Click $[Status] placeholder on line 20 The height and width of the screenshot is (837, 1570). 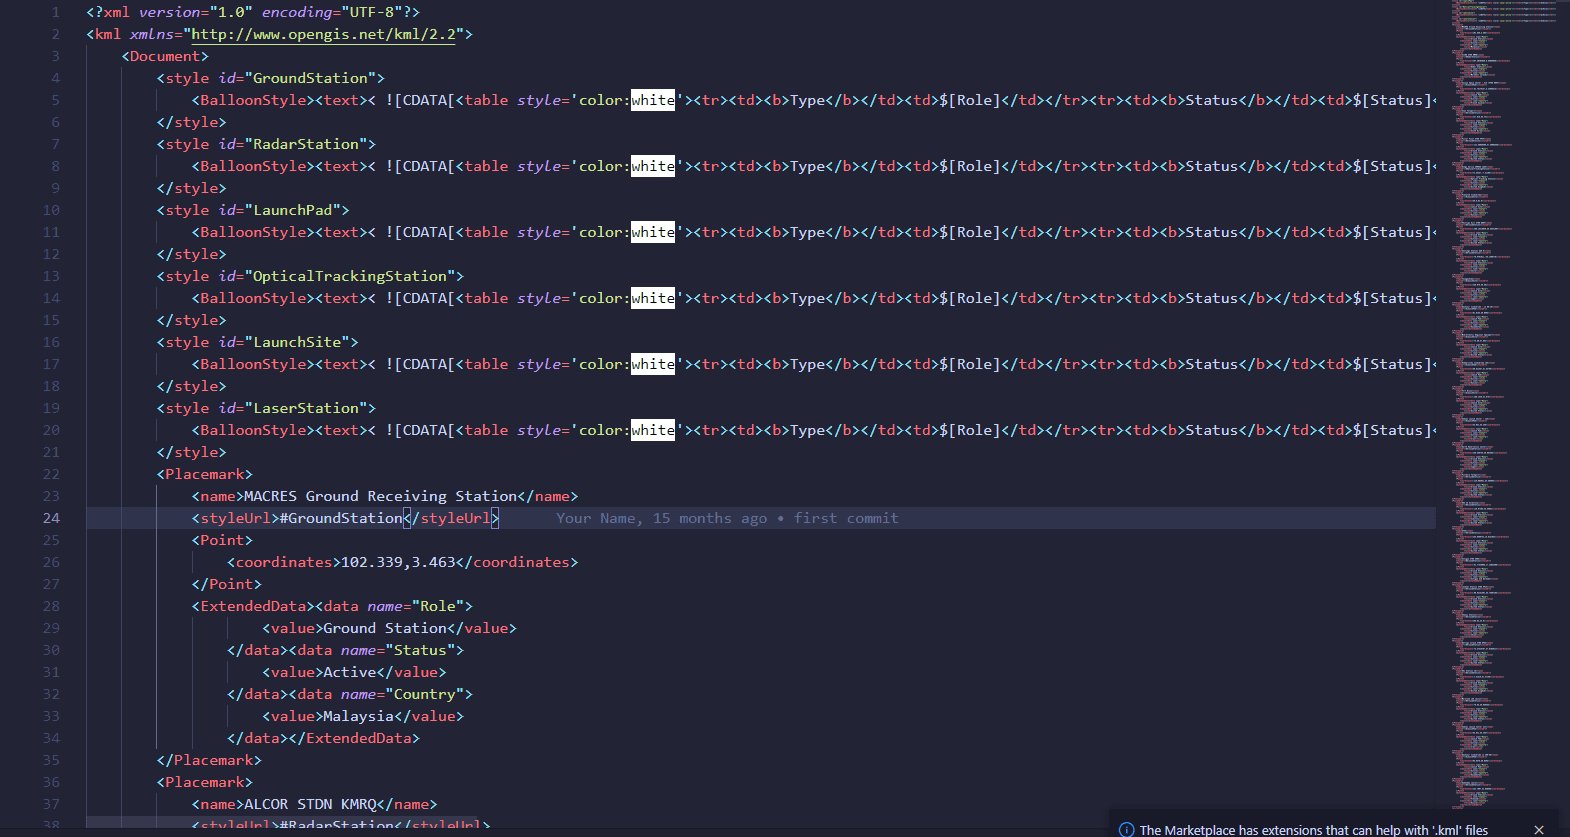click(1392, 430)
